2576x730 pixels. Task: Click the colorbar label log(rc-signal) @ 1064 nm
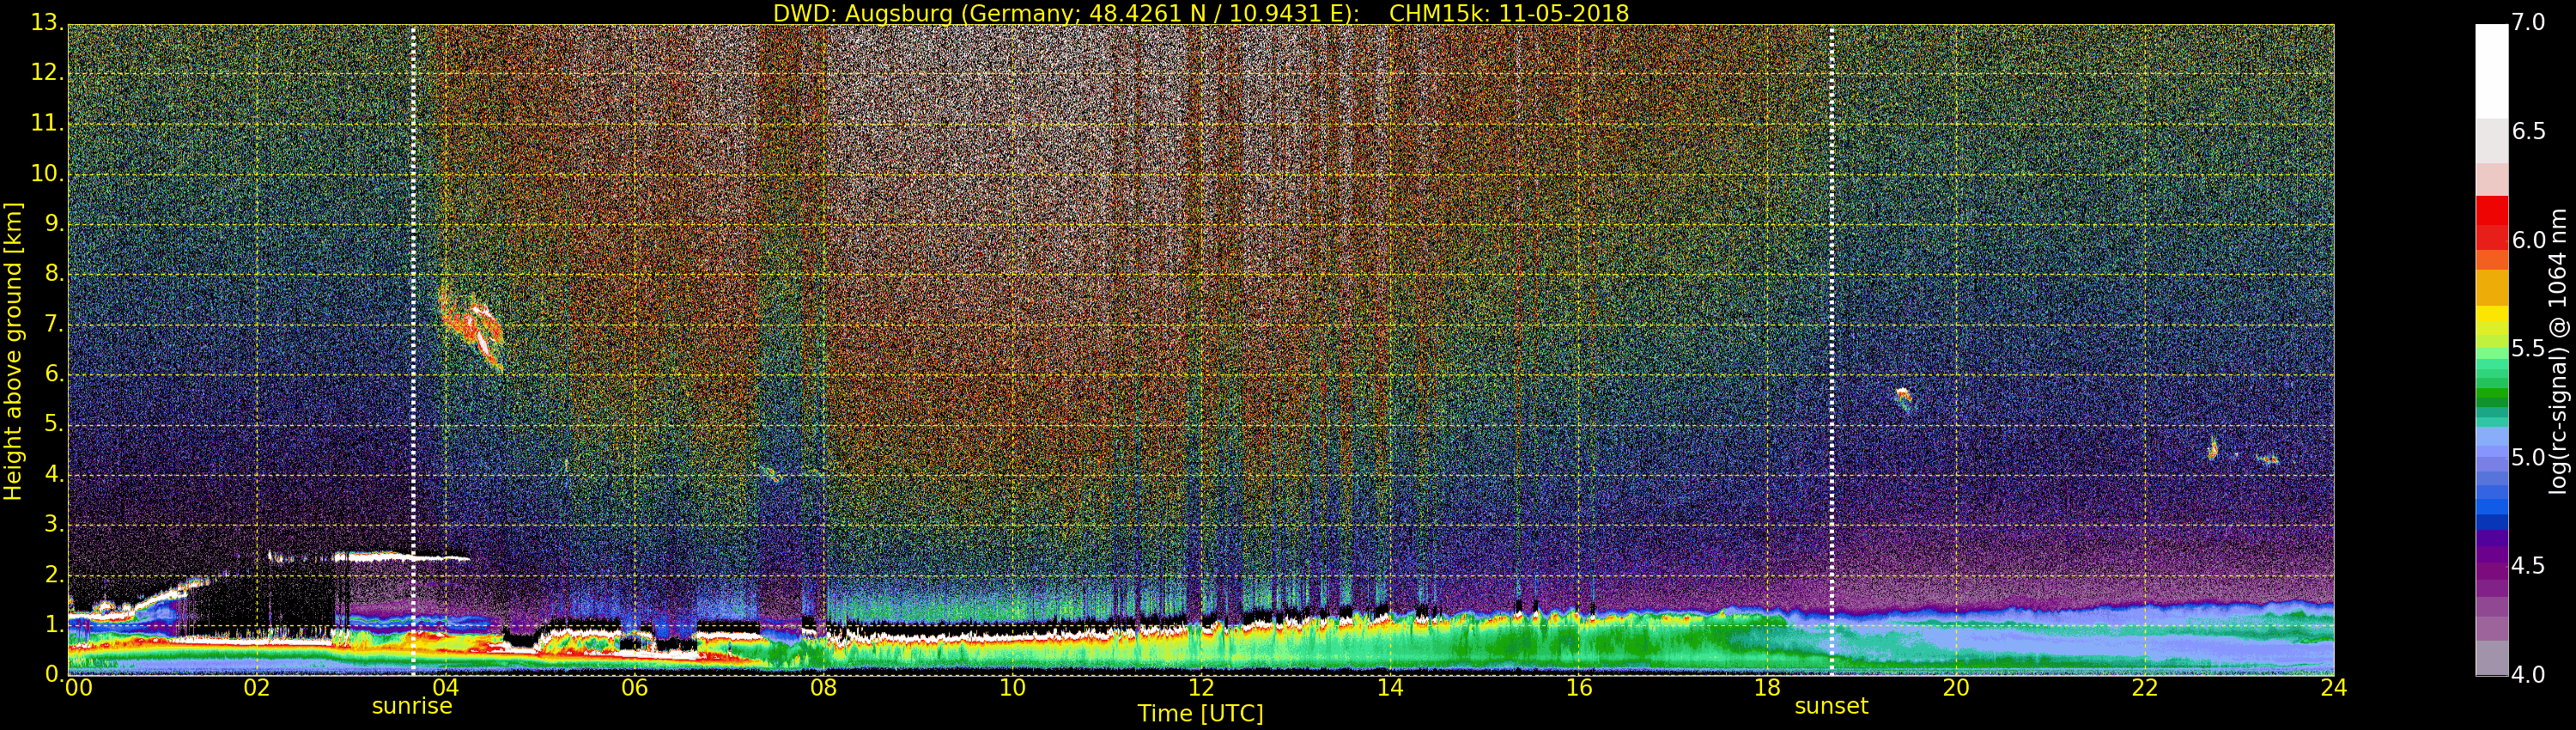pyautogui.click(x=2558, y=351)
